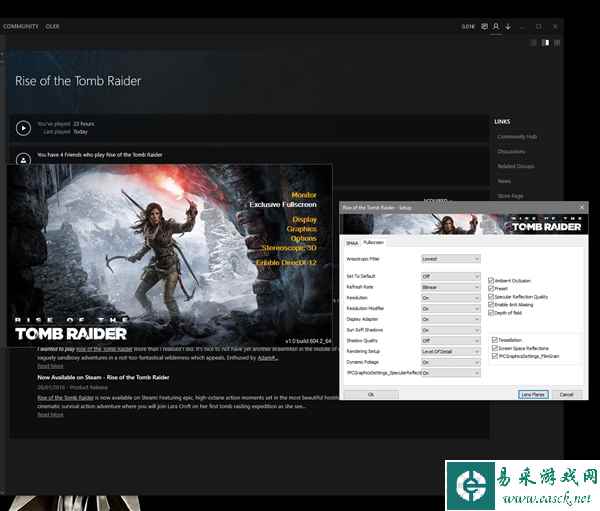Toggle the Specular Reflection Quality checkbox
Screen dimensions: 600x511
click(x=491, y=297)
